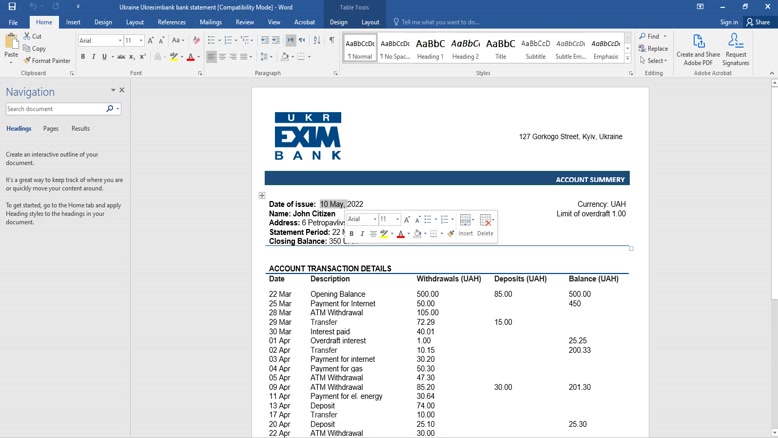Click the Share button at top right

pos(758,22)
